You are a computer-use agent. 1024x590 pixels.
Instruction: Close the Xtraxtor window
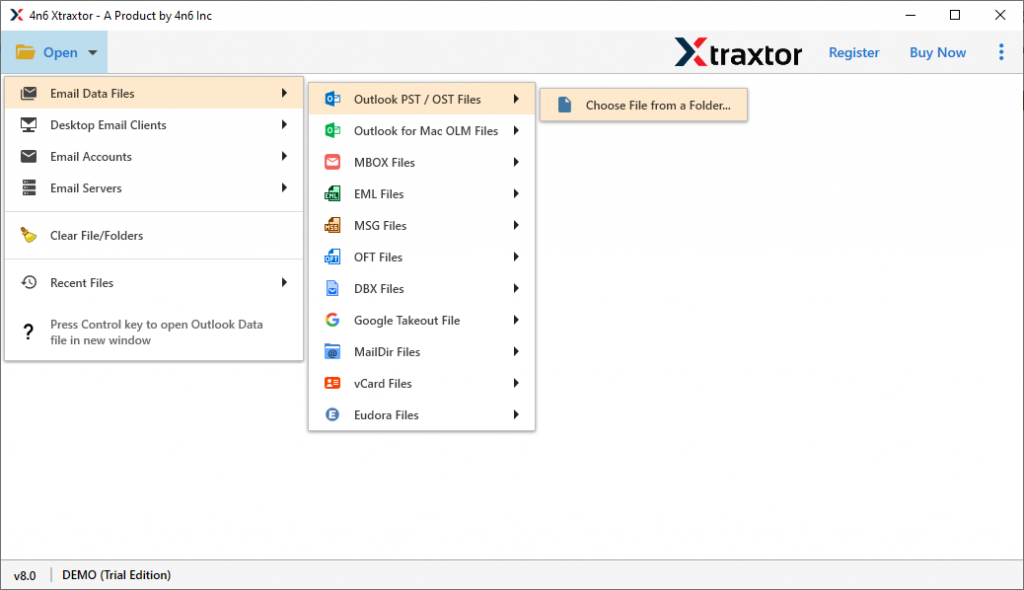click(1000, 15)
